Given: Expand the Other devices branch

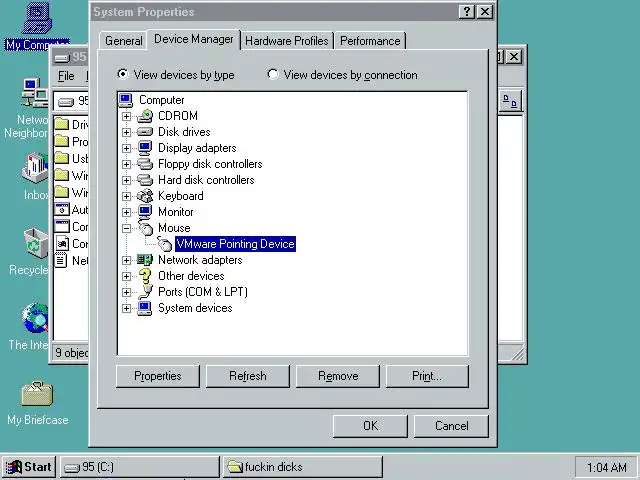Looking at the screenshot, I should click(126, 276).
